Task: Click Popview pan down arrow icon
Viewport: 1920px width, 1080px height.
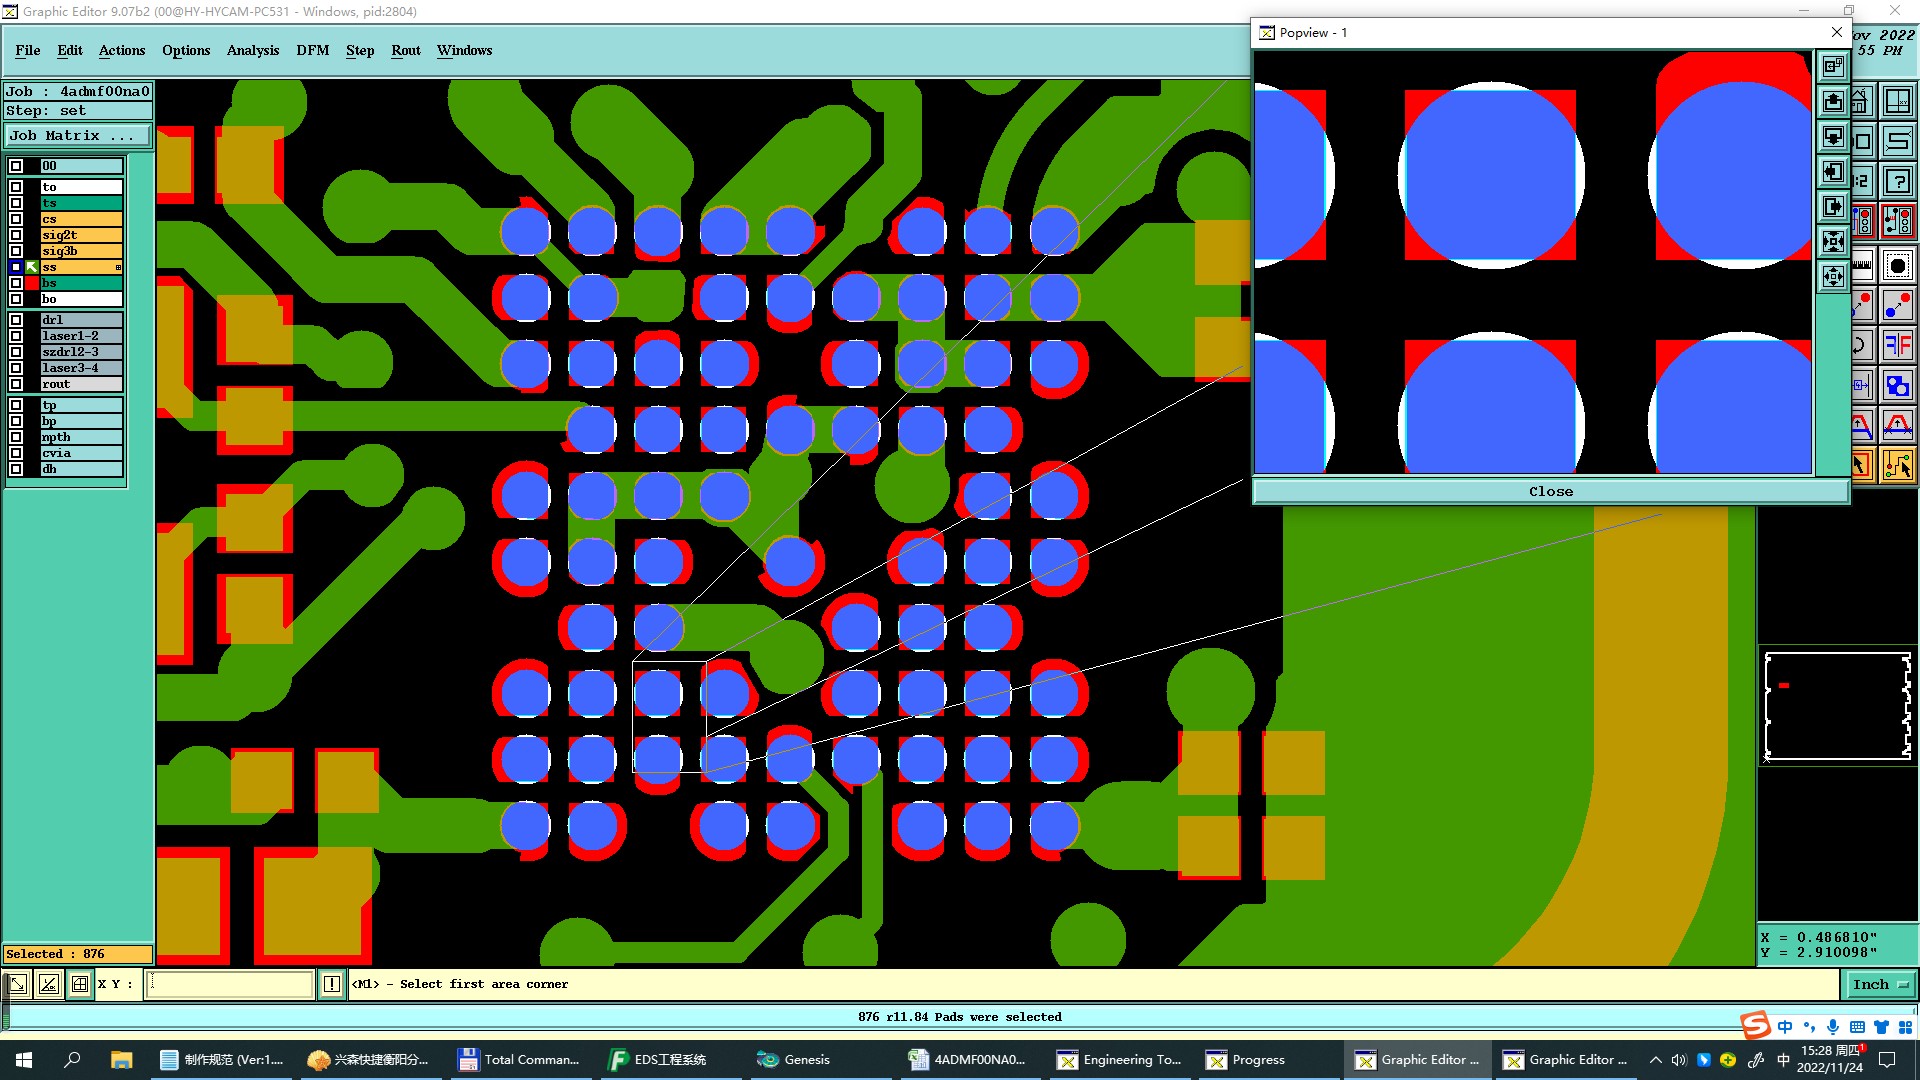Action: 1833,137
